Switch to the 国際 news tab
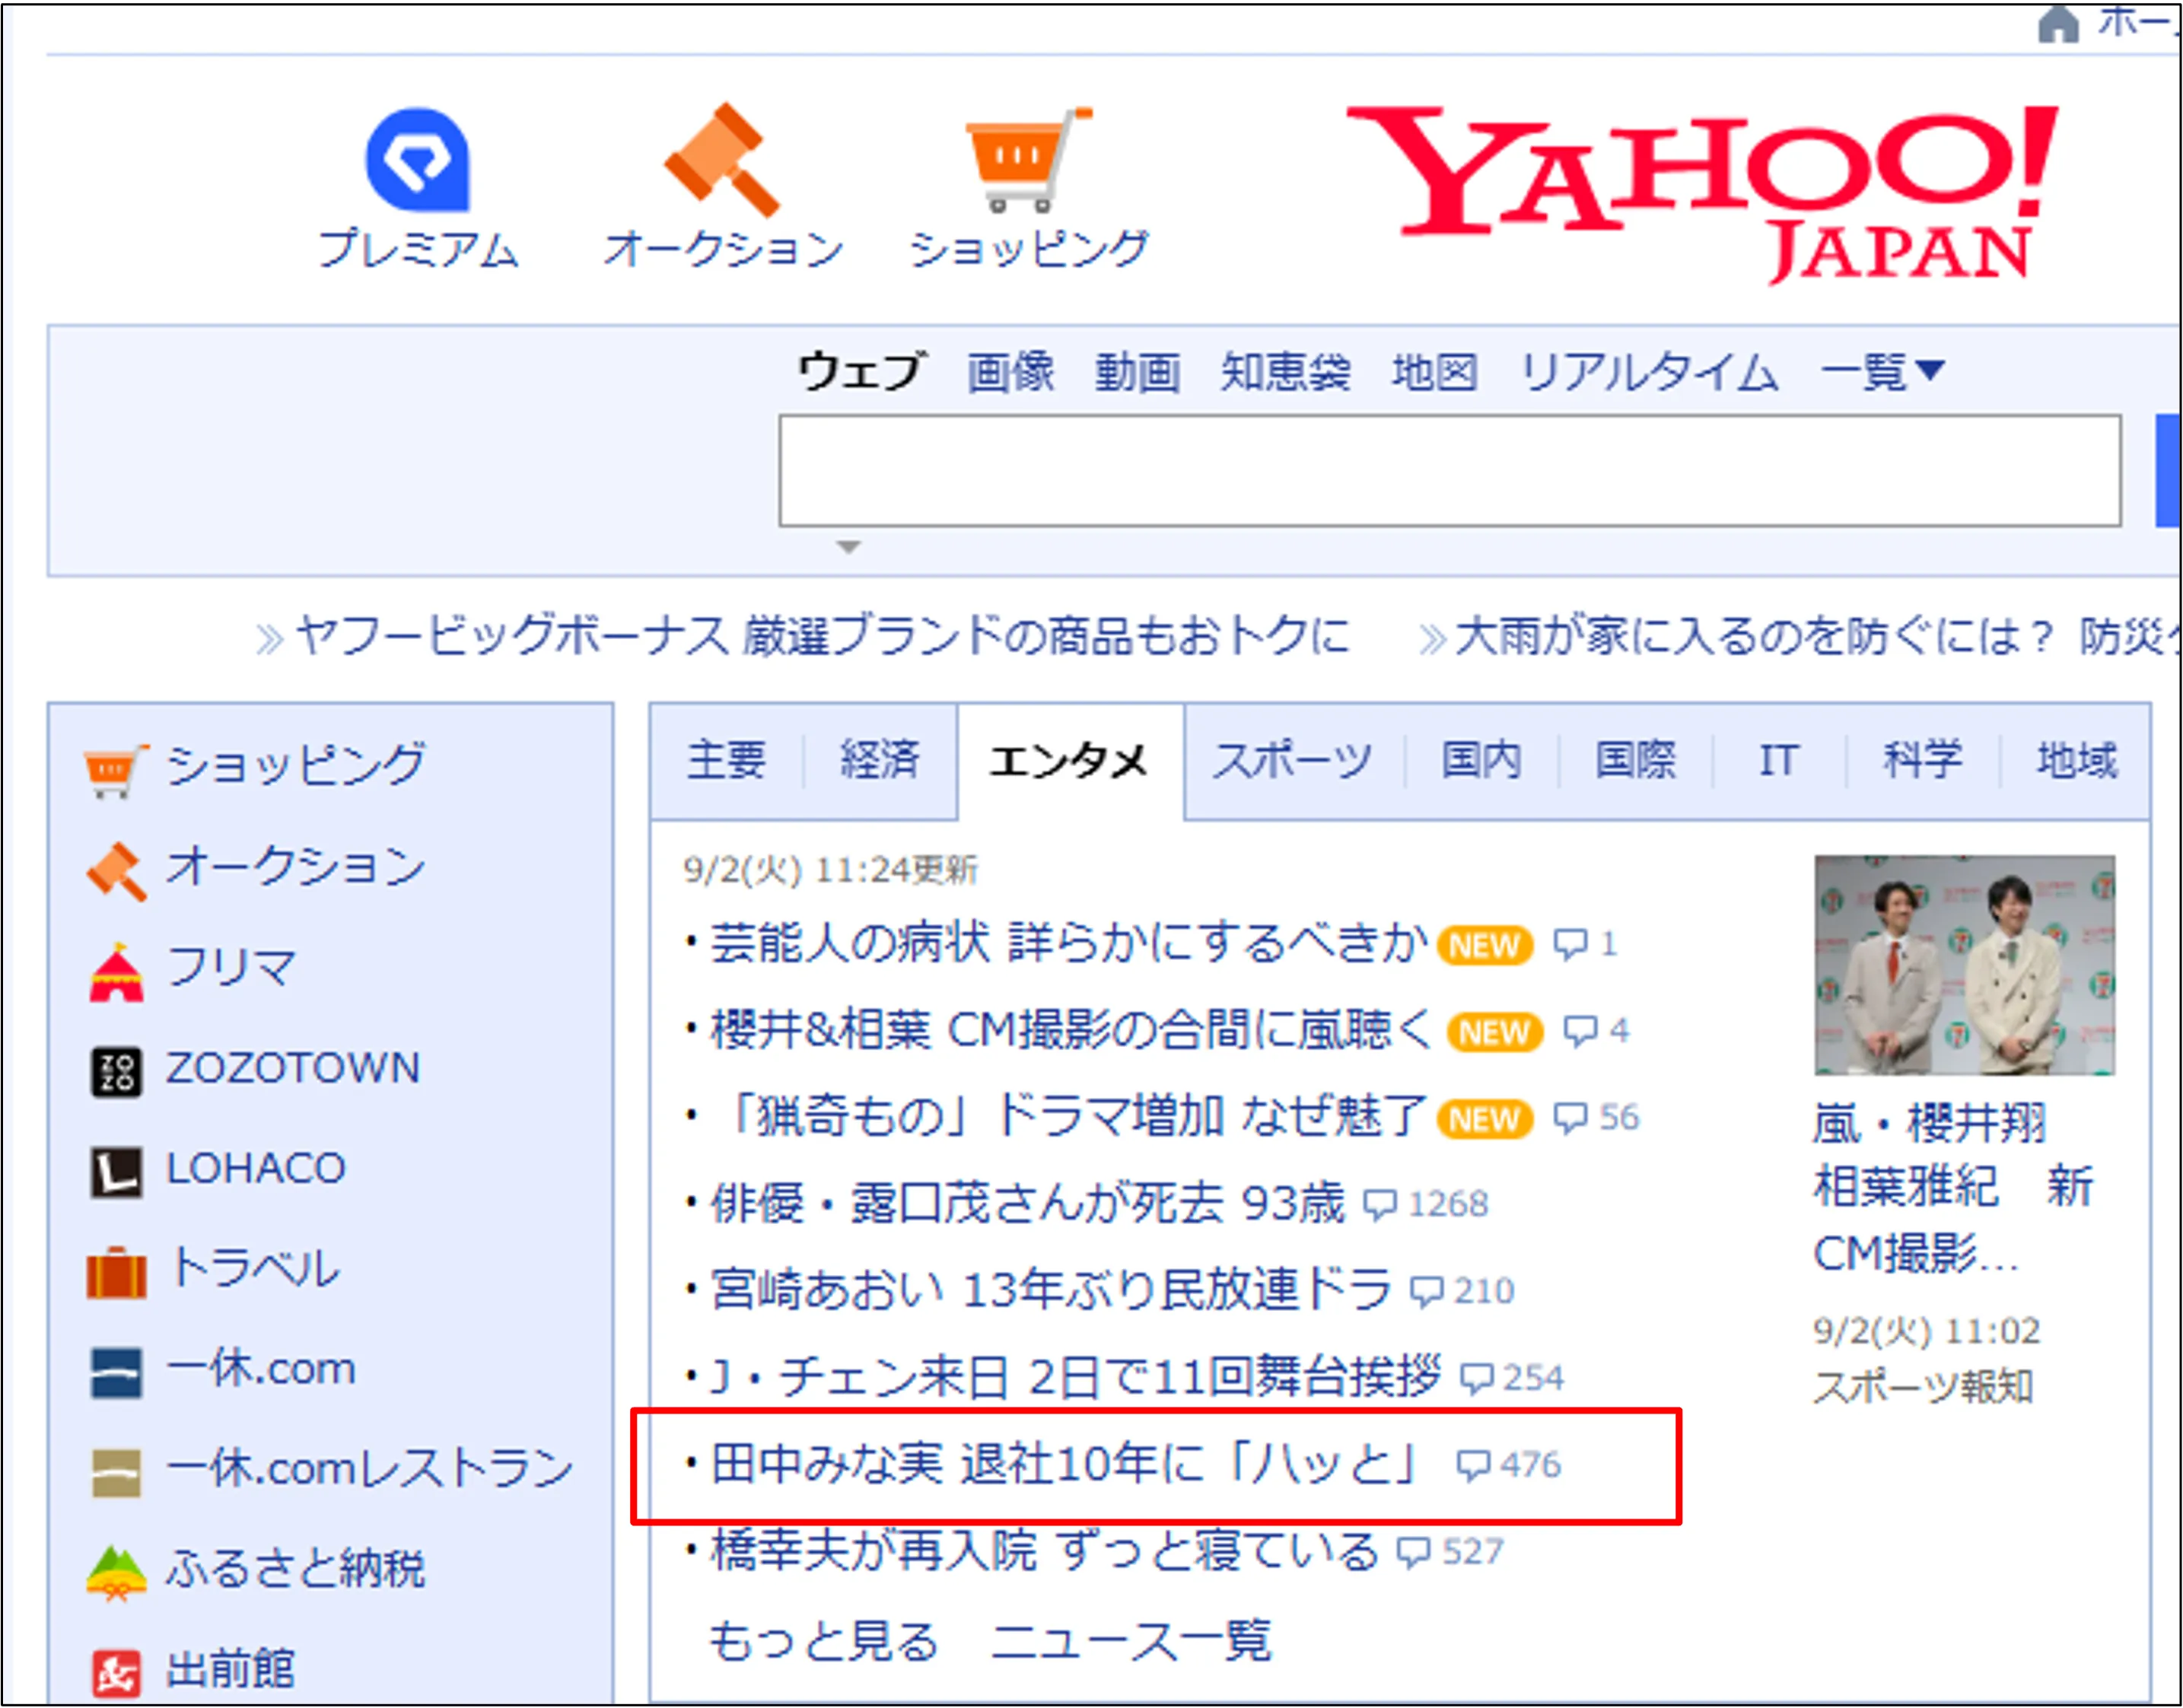The image size is (2183, 1708). [x=1636, y=761]
